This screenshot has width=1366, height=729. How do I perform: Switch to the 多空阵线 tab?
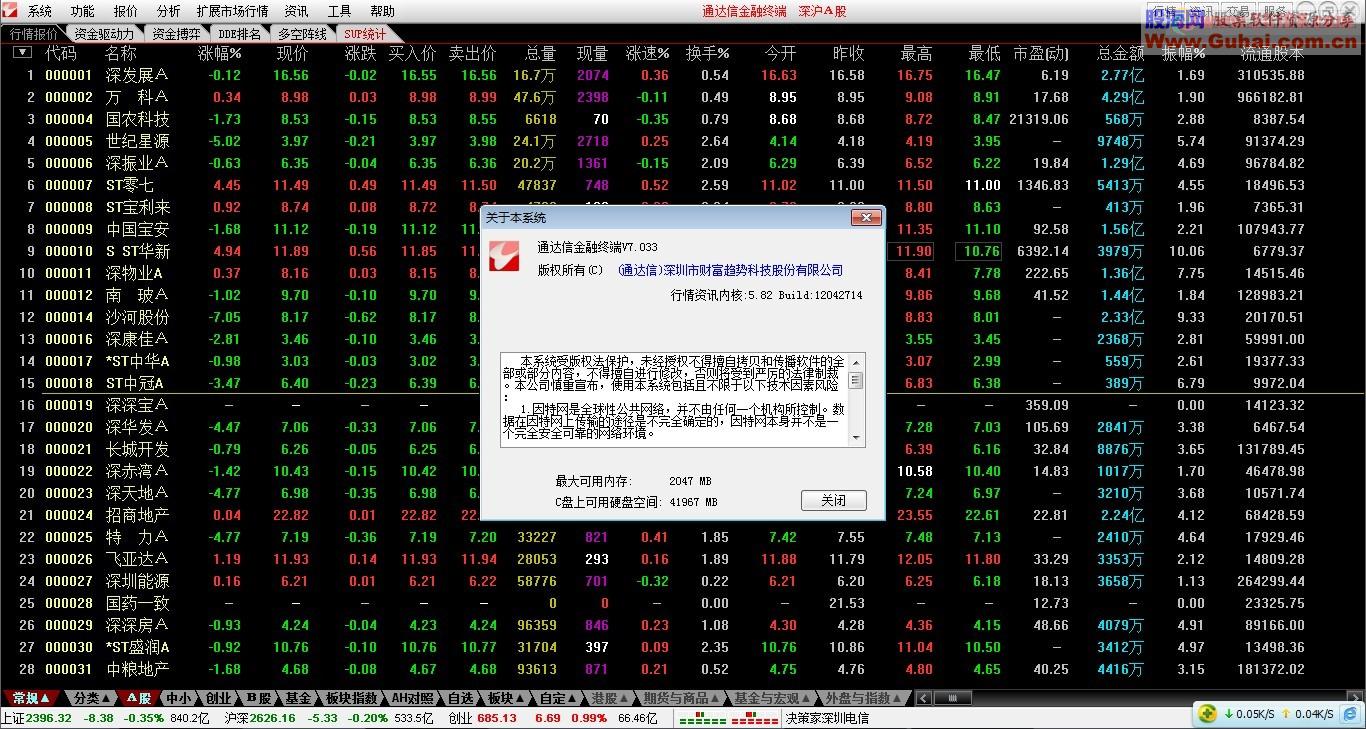coord(303,33)
